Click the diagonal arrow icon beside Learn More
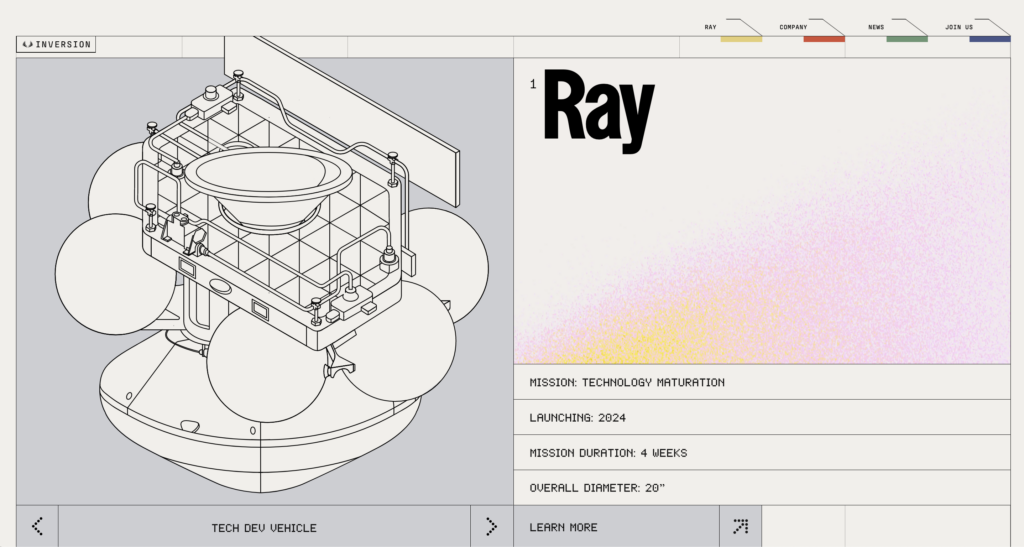The image size is (1024, 547). 741,526
